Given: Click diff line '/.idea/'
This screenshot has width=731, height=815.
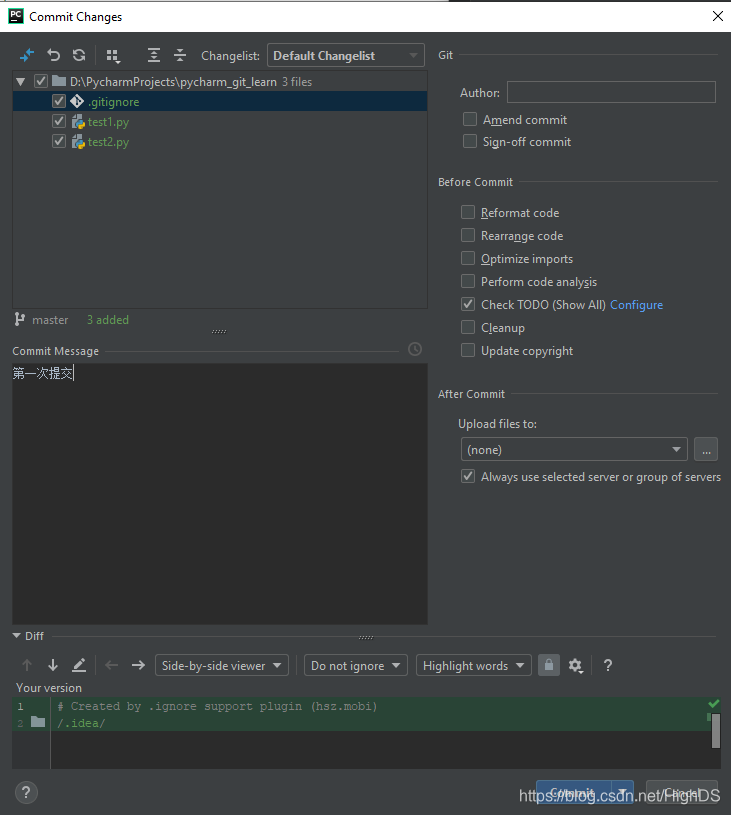Looking at the screenshot, I should (81, 723).
